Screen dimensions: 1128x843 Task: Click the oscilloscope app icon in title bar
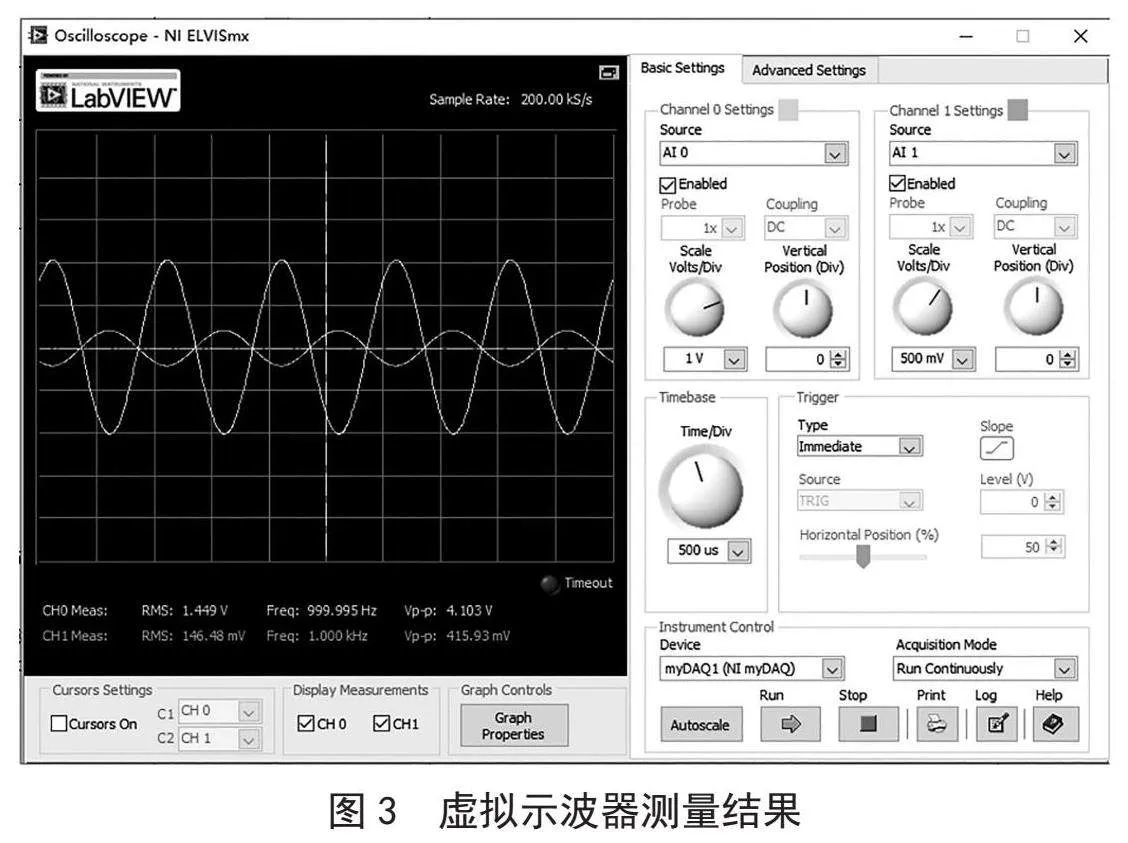tap(37, 35)
